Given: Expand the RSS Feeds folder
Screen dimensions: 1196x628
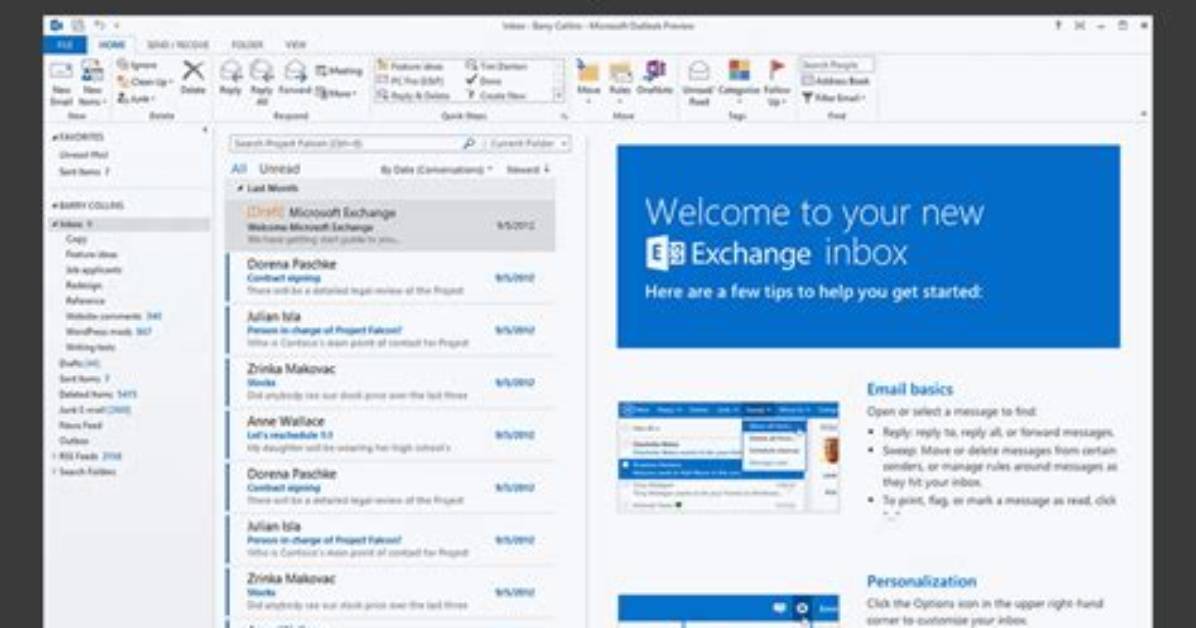Looking at the screenshot, I should (55, 456).
